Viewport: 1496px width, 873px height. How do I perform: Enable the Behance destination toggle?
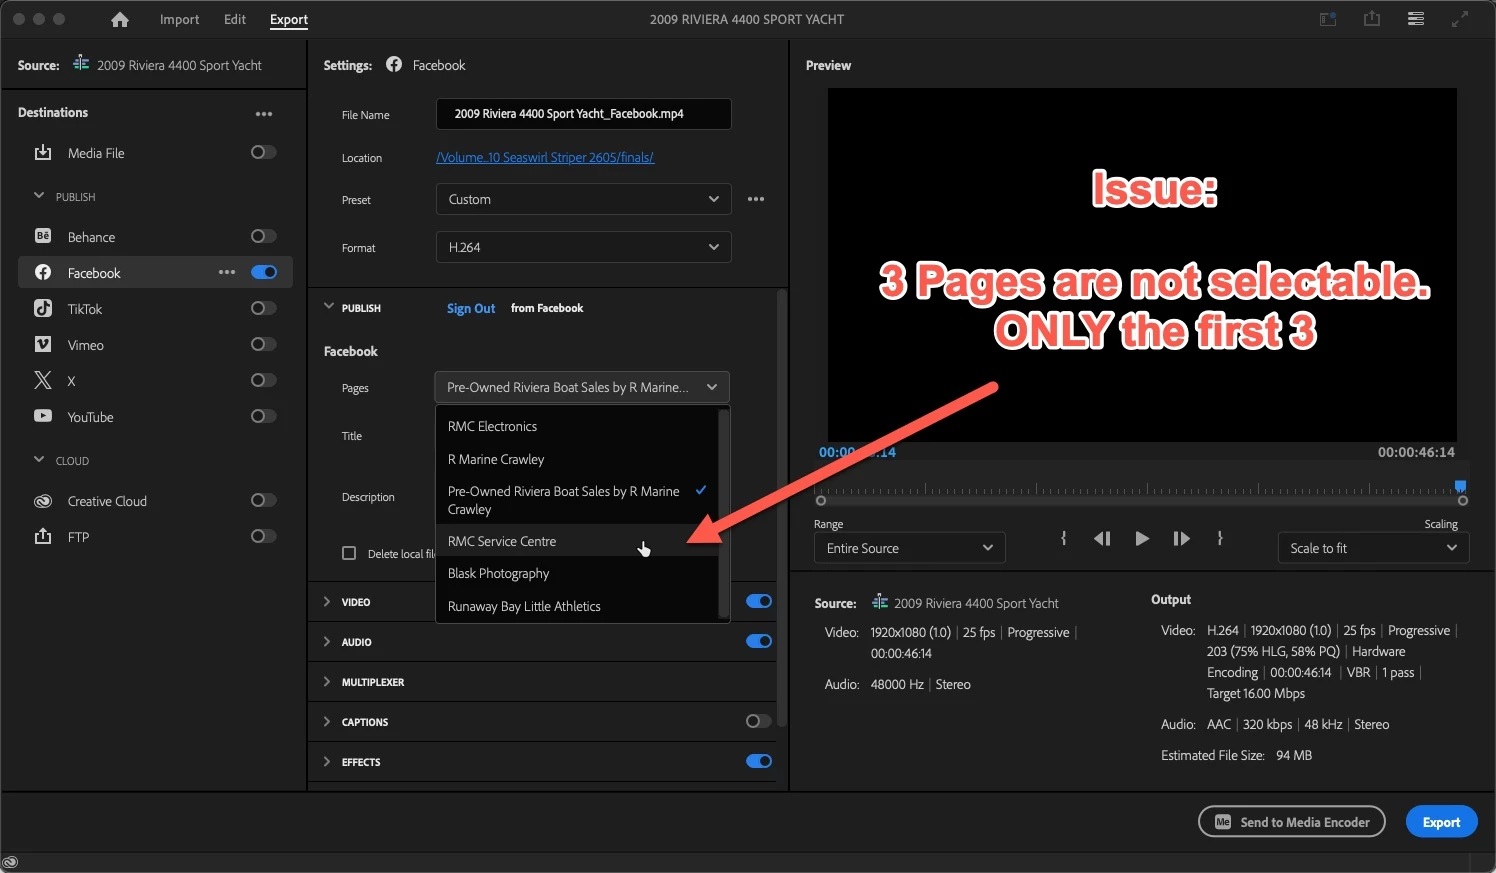[x=263, y=236]
